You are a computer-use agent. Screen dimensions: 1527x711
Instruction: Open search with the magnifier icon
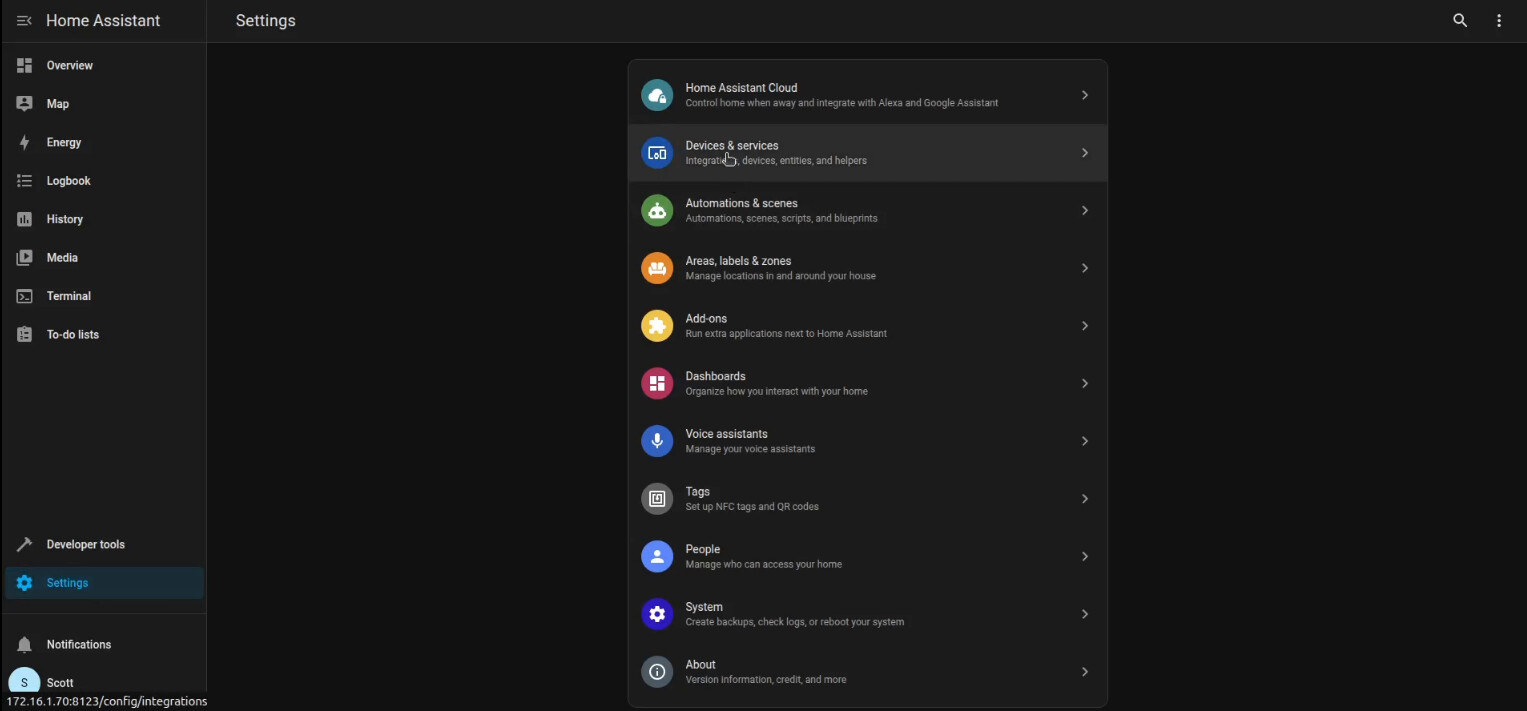click(x=1460, y=21)
